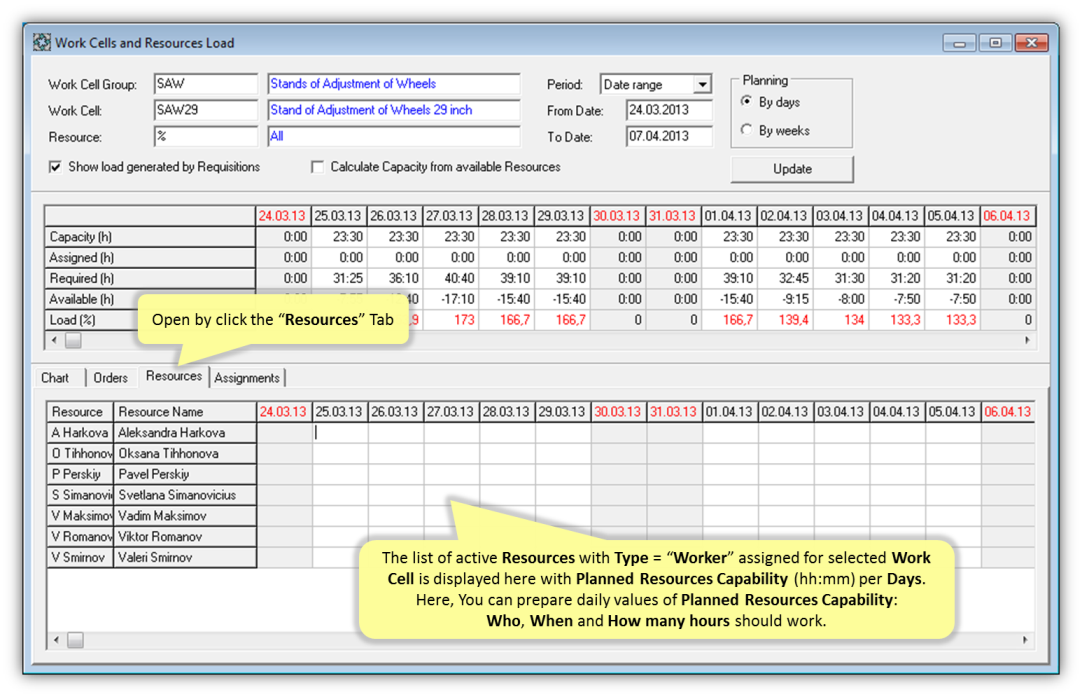Click the To Date field
The image size is (1082, 697).
pos(669,137)
